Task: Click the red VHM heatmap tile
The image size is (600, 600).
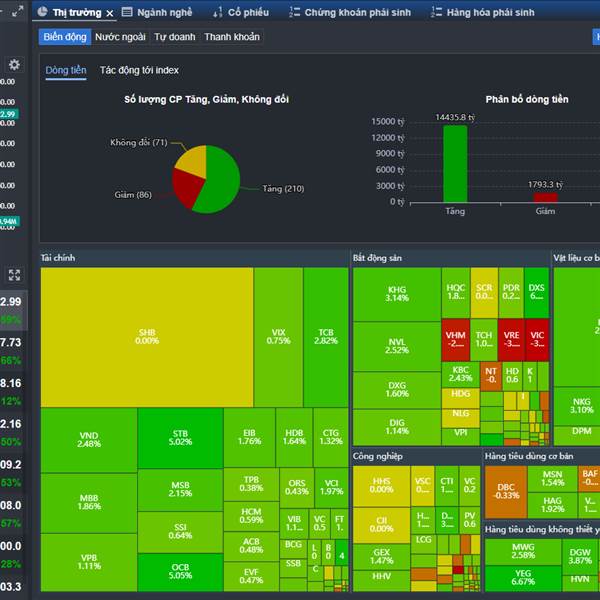Action: point(455,340)
